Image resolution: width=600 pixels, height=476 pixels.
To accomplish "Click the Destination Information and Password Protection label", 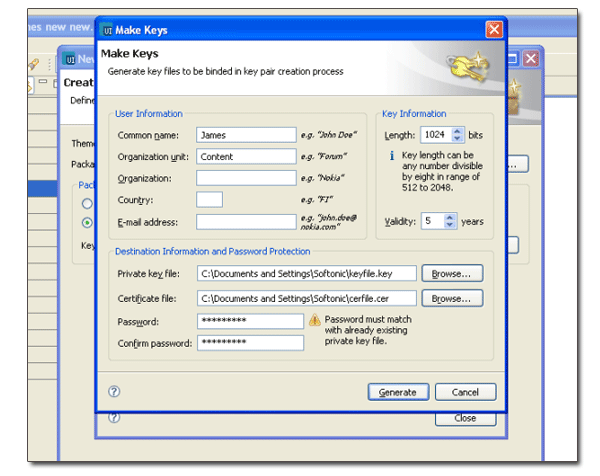I will coord(212,251).
